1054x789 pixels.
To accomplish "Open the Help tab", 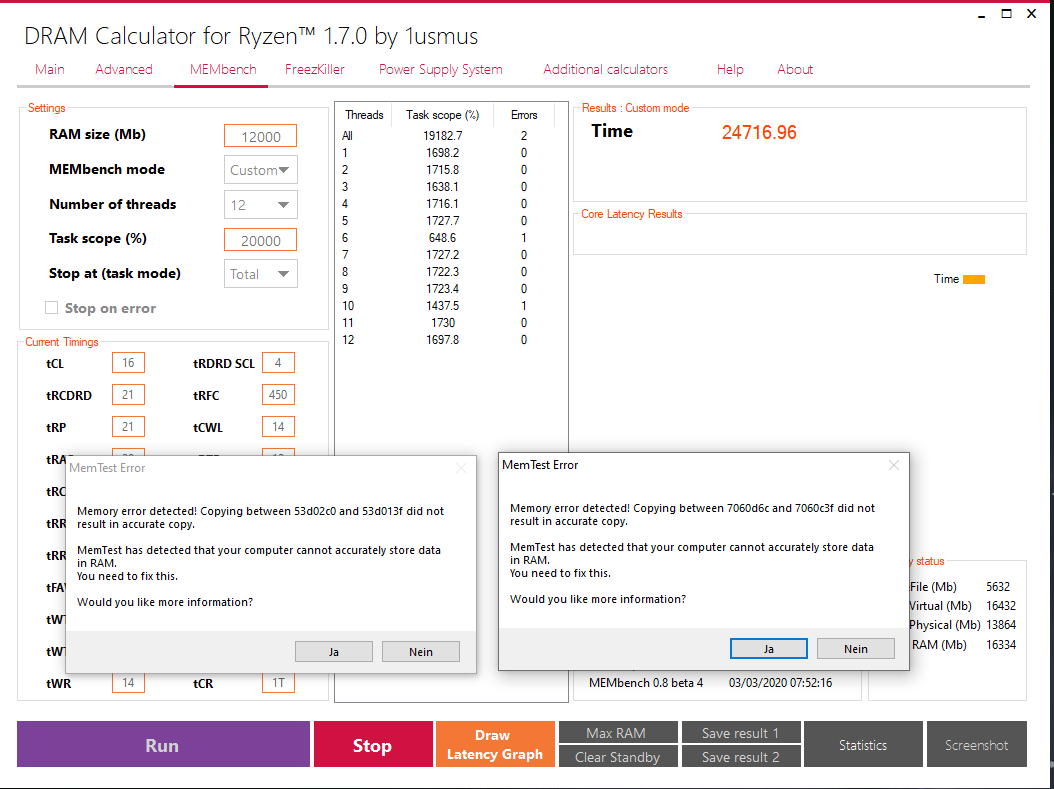I will [730, 69].
